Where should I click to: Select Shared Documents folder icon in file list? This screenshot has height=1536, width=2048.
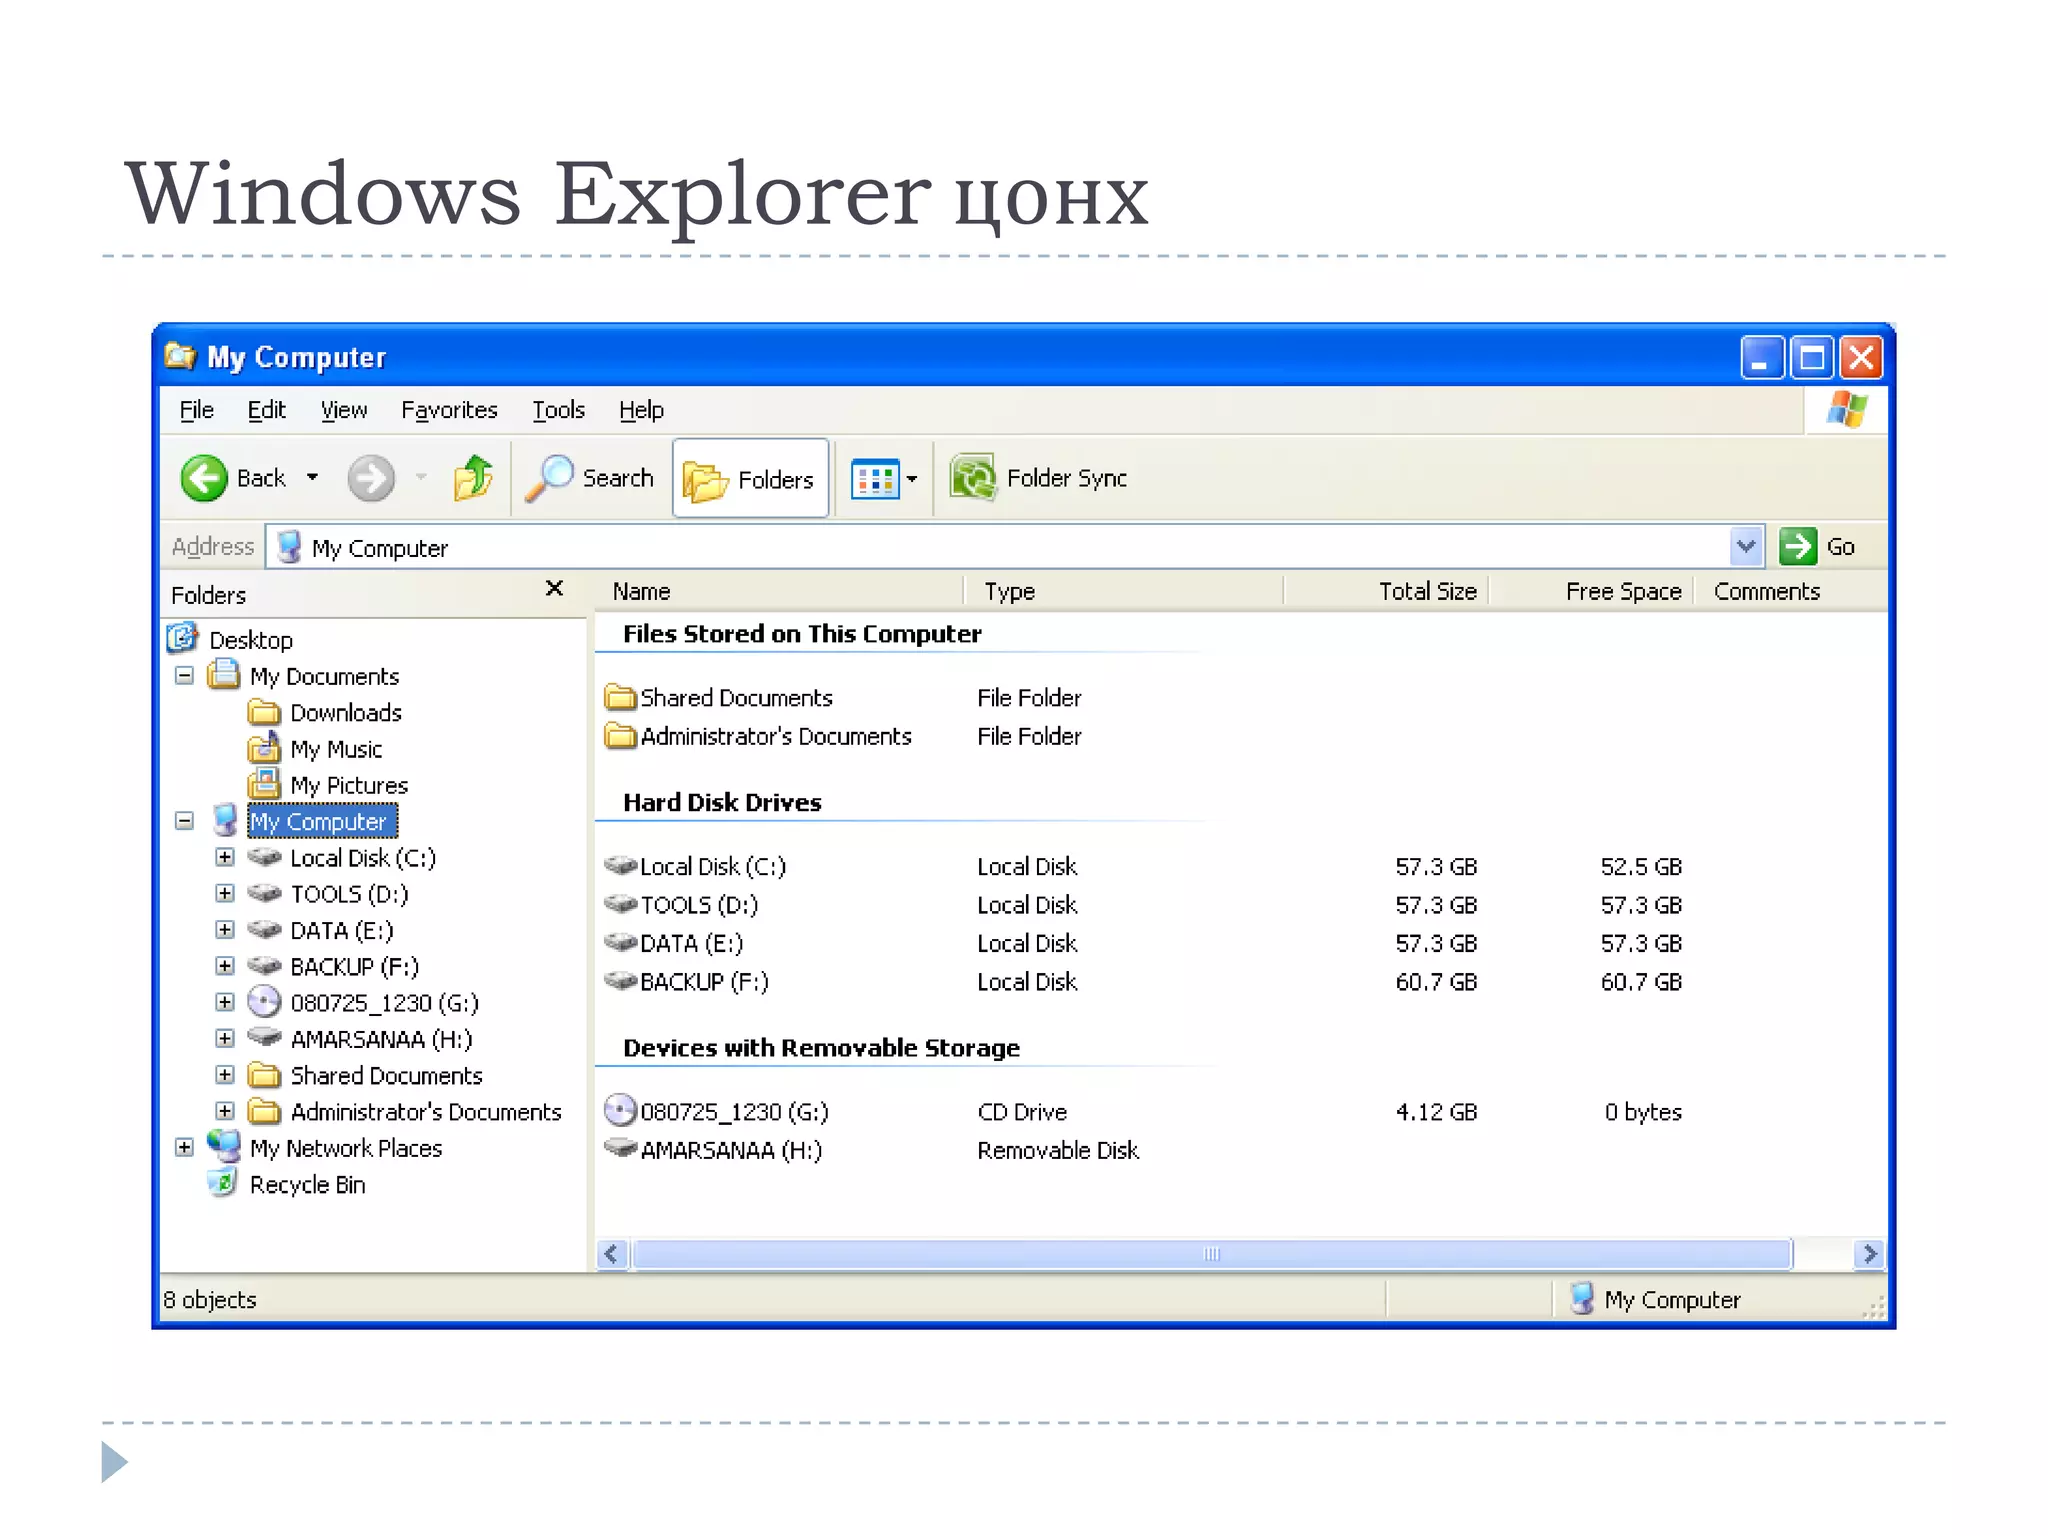click(621, 696)
